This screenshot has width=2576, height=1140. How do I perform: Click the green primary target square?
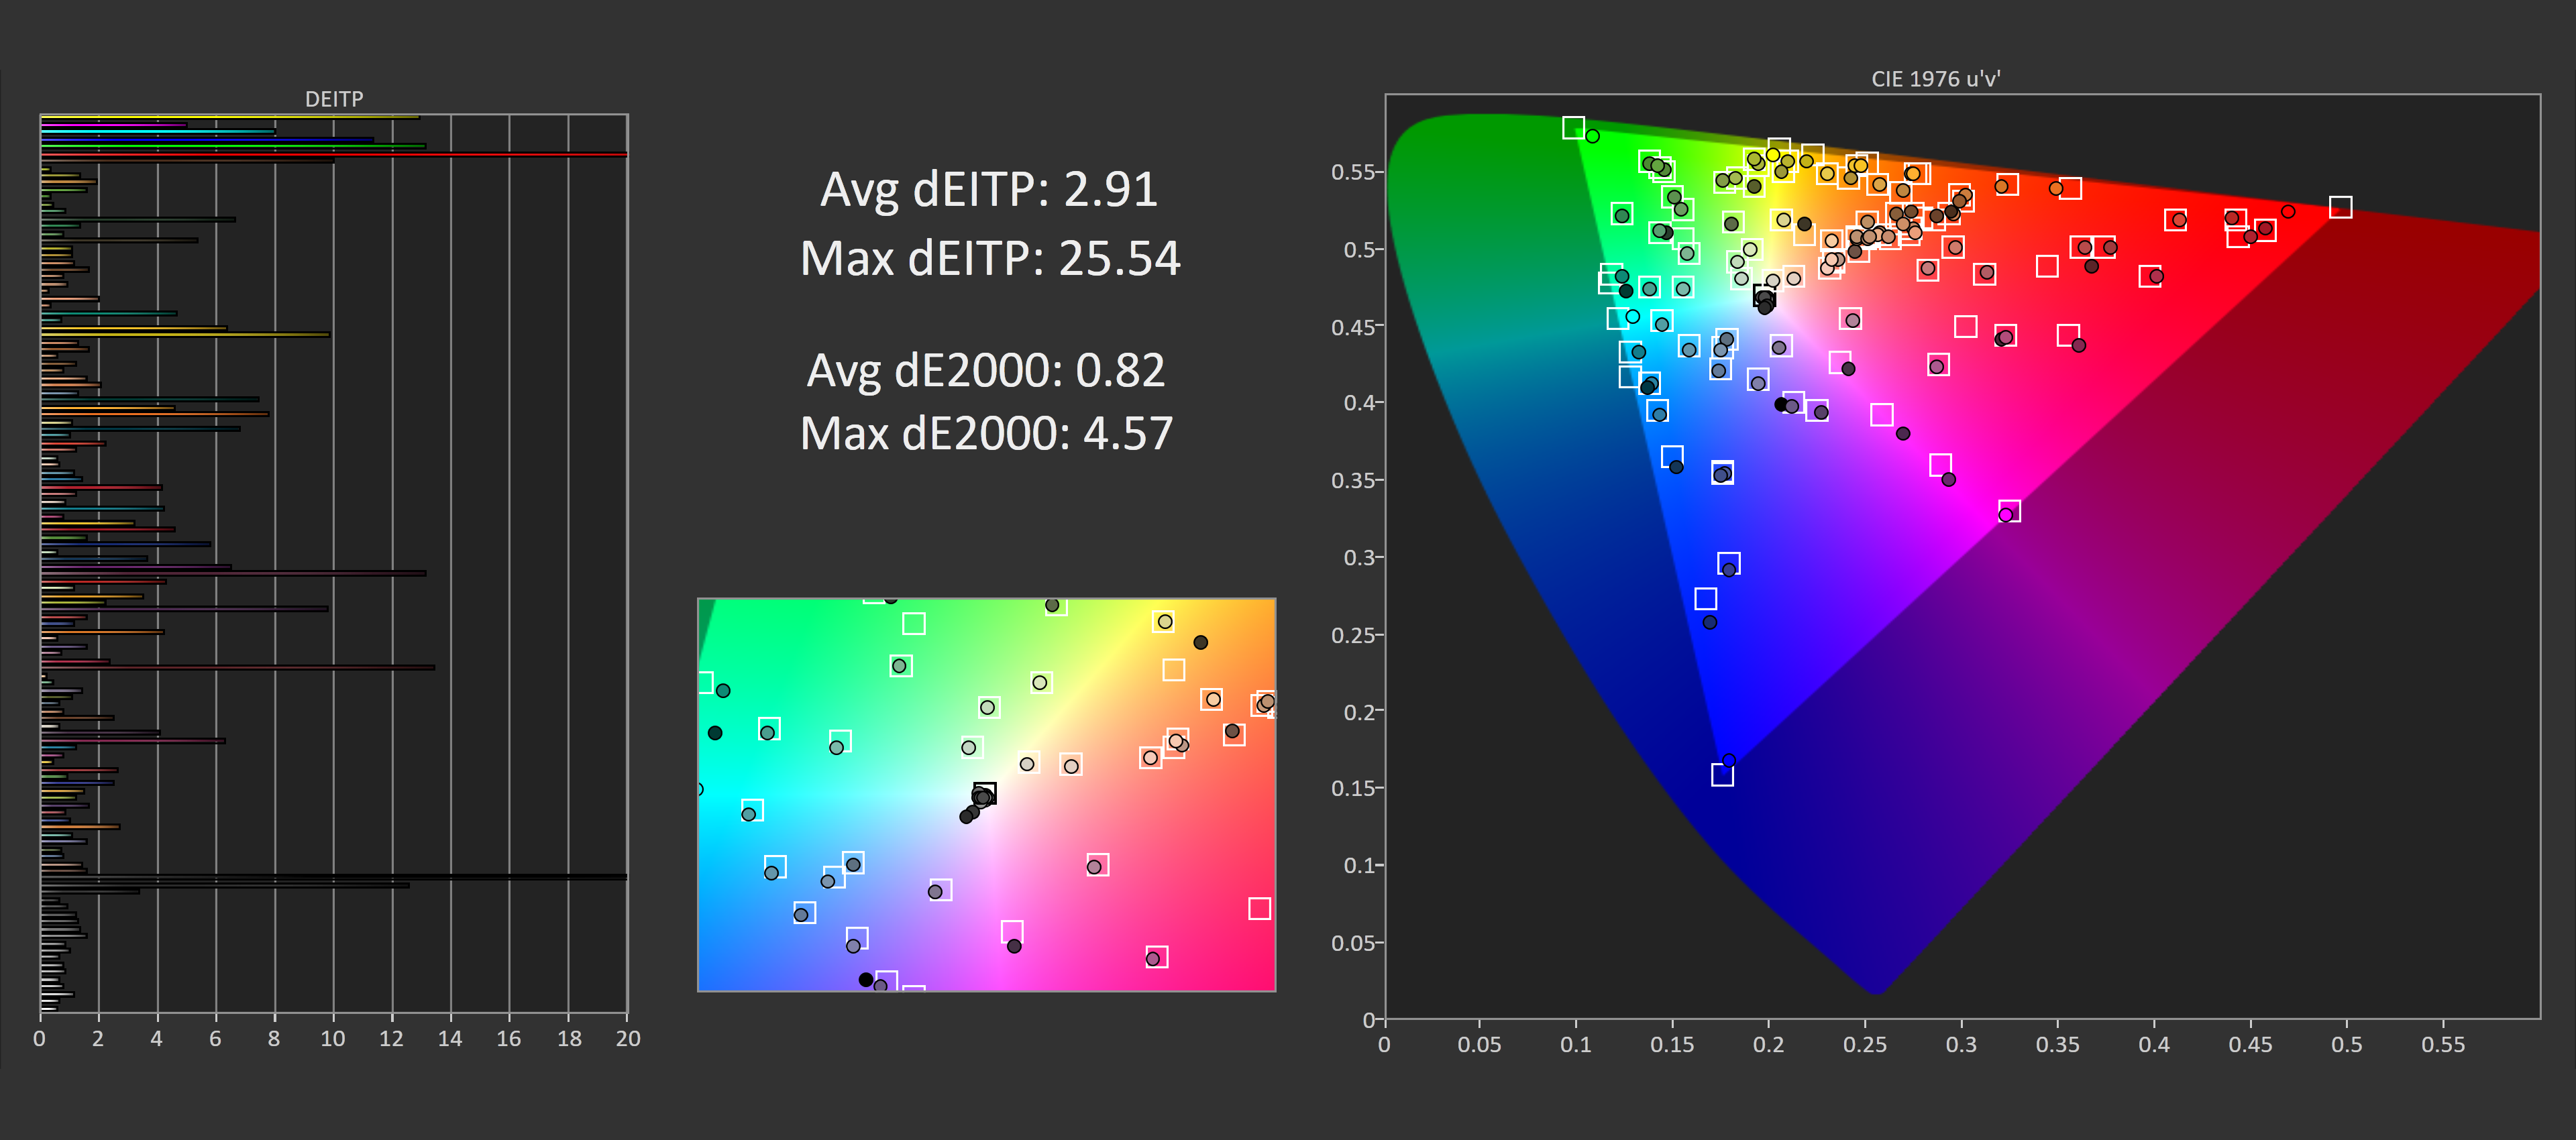coord(1573,128)
